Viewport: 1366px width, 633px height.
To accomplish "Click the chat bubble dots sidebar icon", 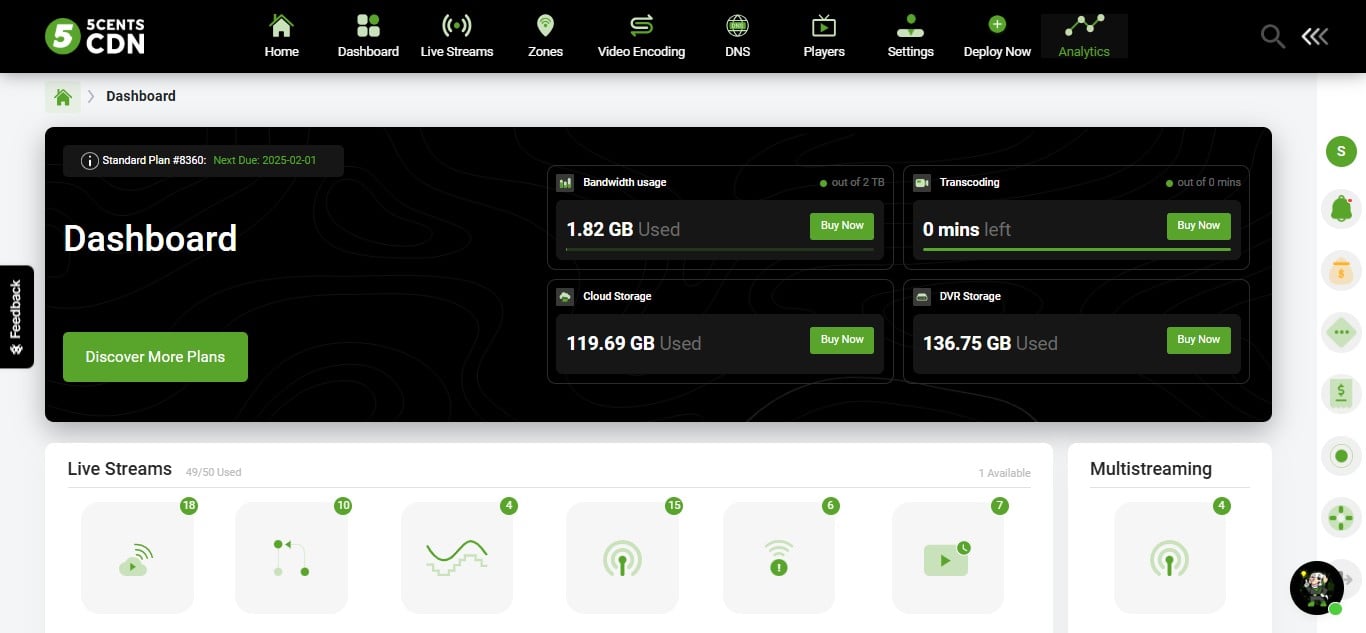I will pos(1341,332).
